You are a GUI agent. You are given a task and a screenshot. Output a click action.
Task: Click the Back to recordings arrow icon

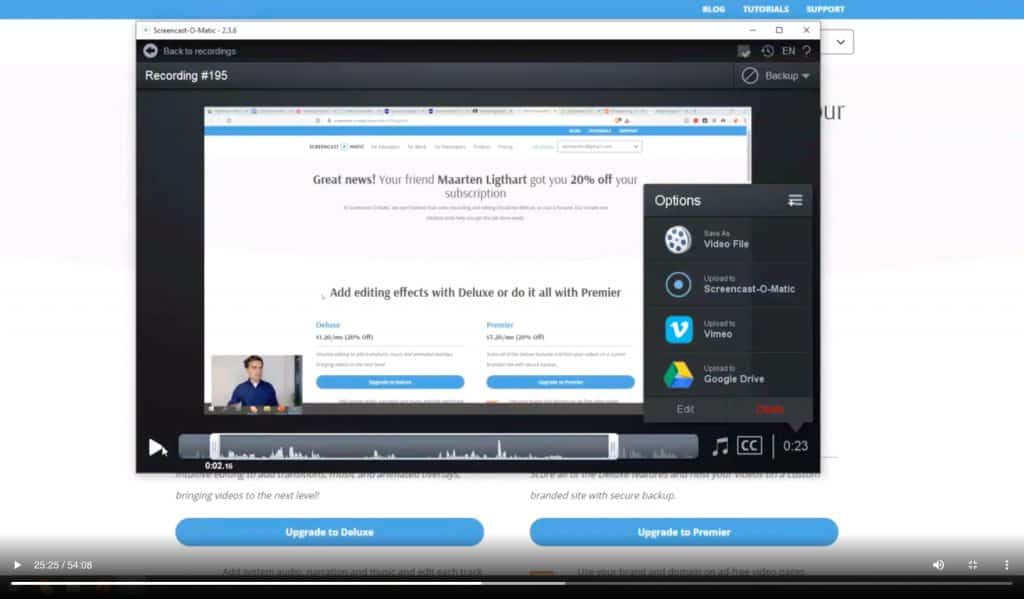point(150,51)
